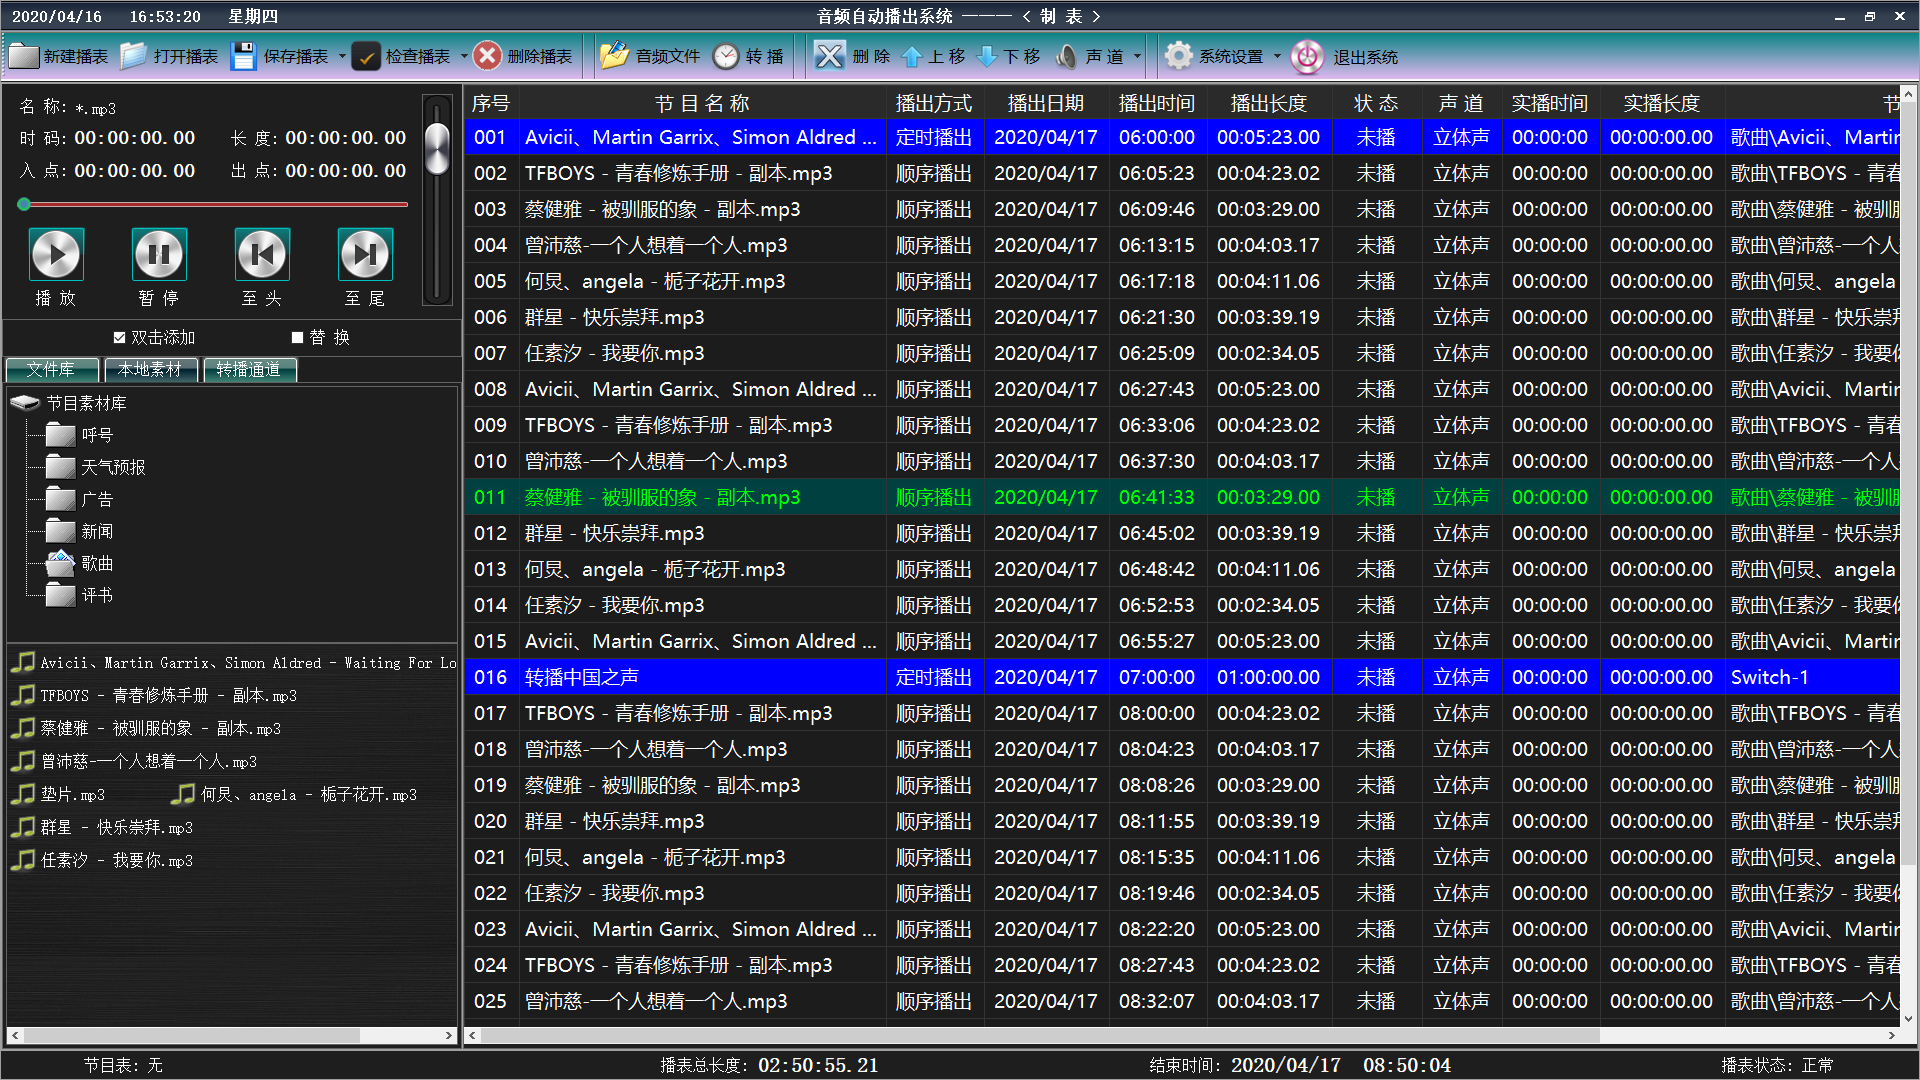The height and width of the screenshot is (1080, 1920).
Task: Click playlist vertical scrollbar down arrow
Action: tap(1909, 1019)
